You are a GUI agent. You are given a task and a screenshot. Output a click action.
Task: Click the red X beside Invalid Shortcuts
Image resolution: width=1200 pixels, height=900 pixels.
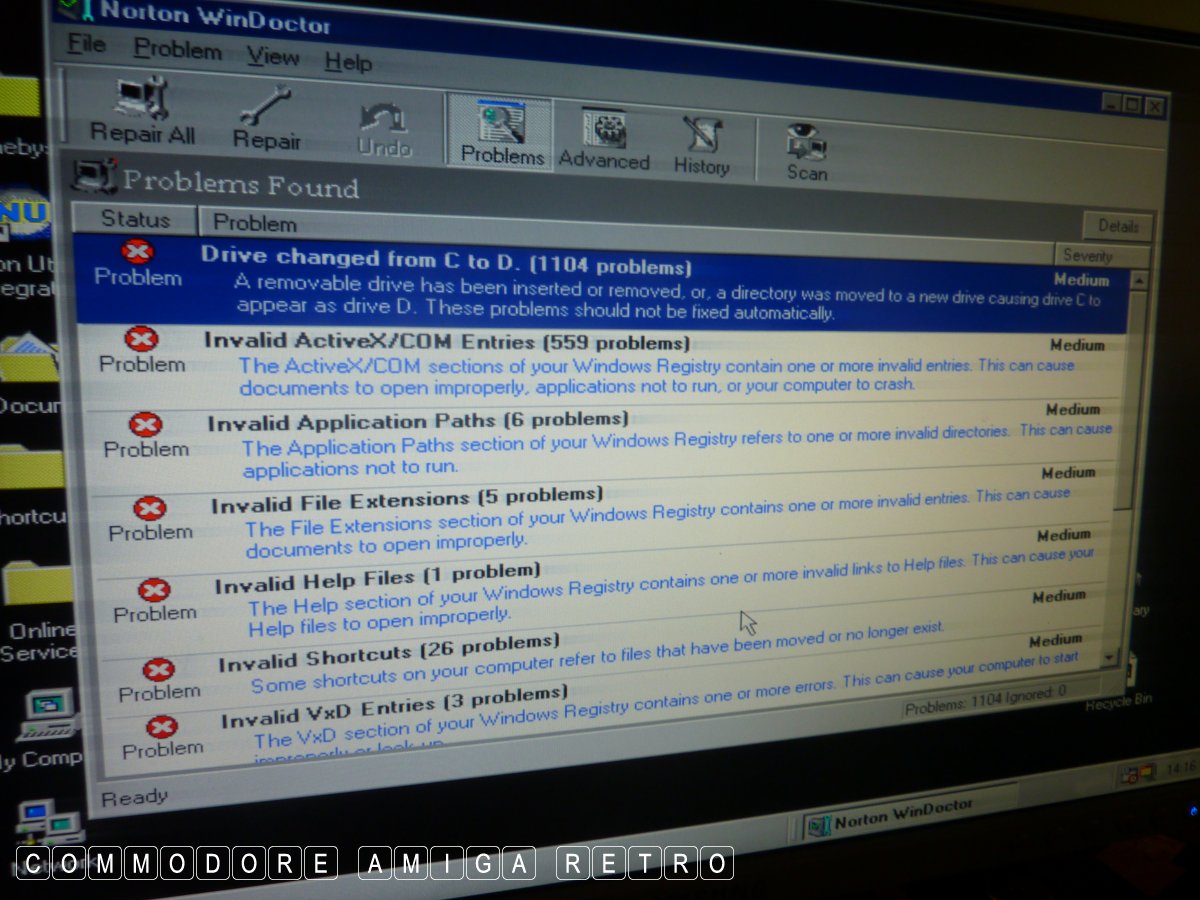158,669
